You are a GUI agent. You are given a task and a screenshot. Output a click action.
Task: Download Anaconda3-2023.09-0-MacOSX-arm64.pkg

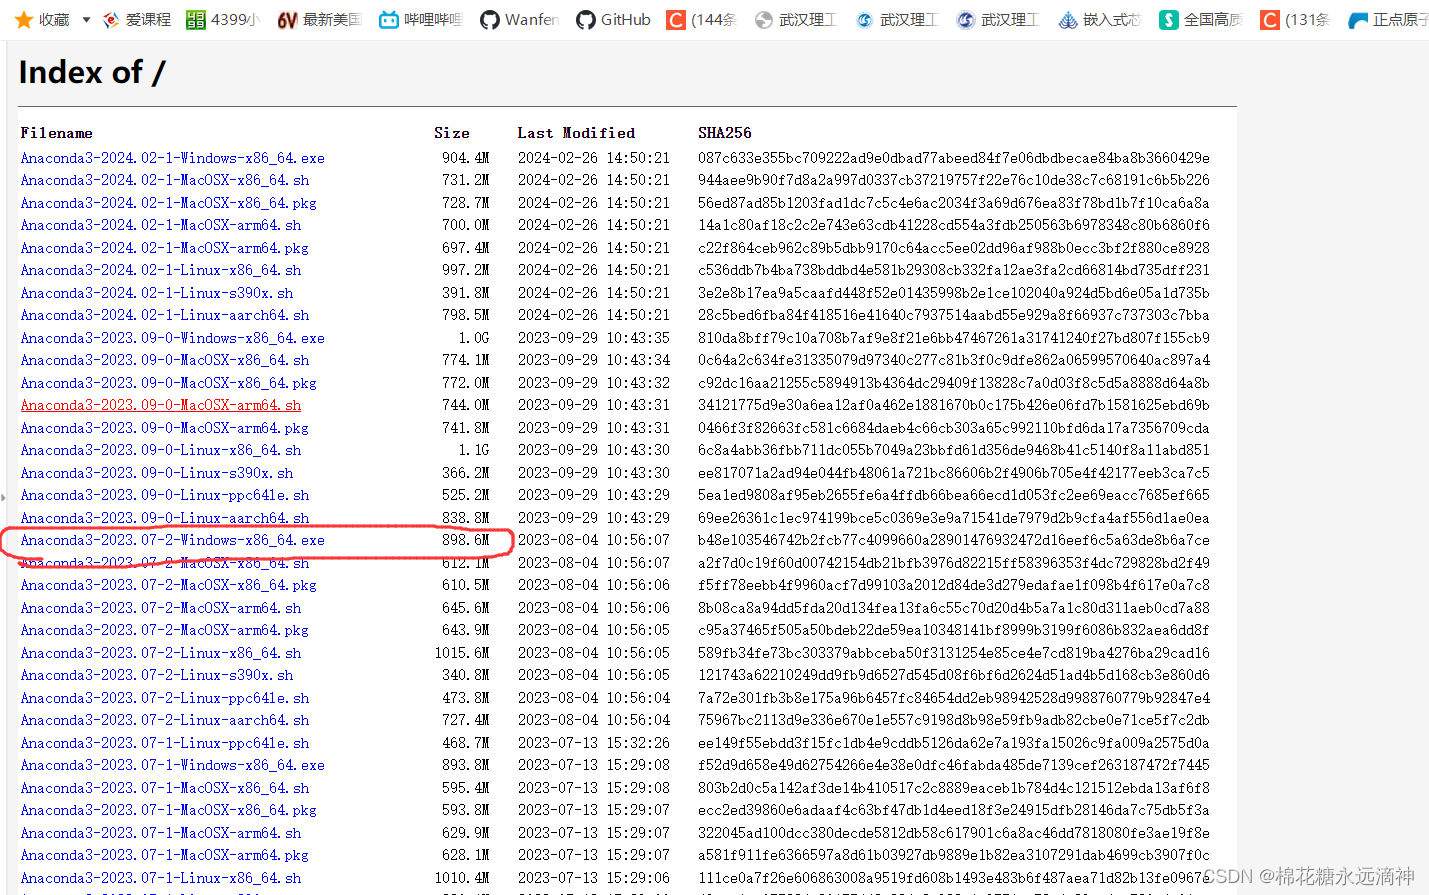point(164,428)
